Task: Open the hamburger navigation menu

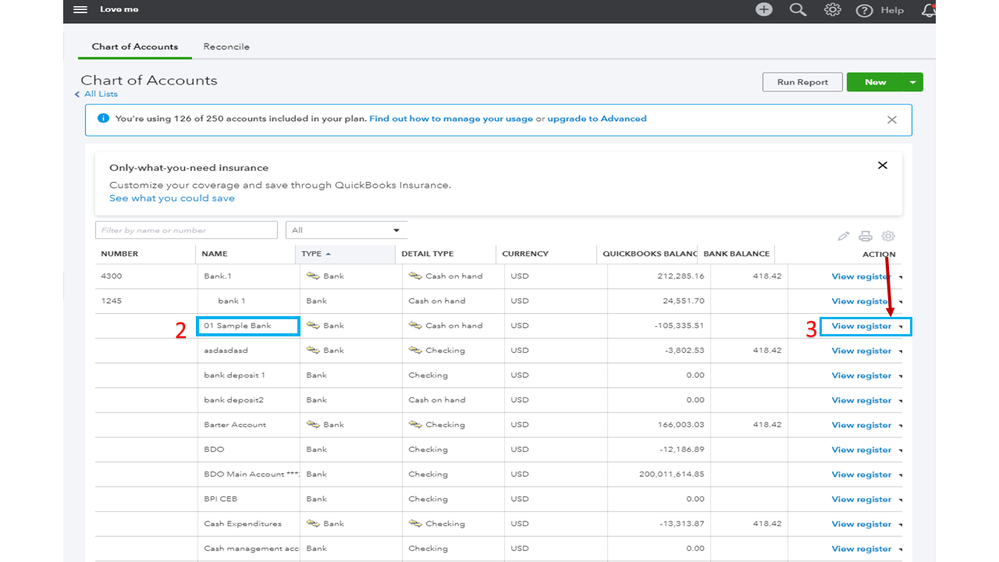Action: [x=80, y=10]
